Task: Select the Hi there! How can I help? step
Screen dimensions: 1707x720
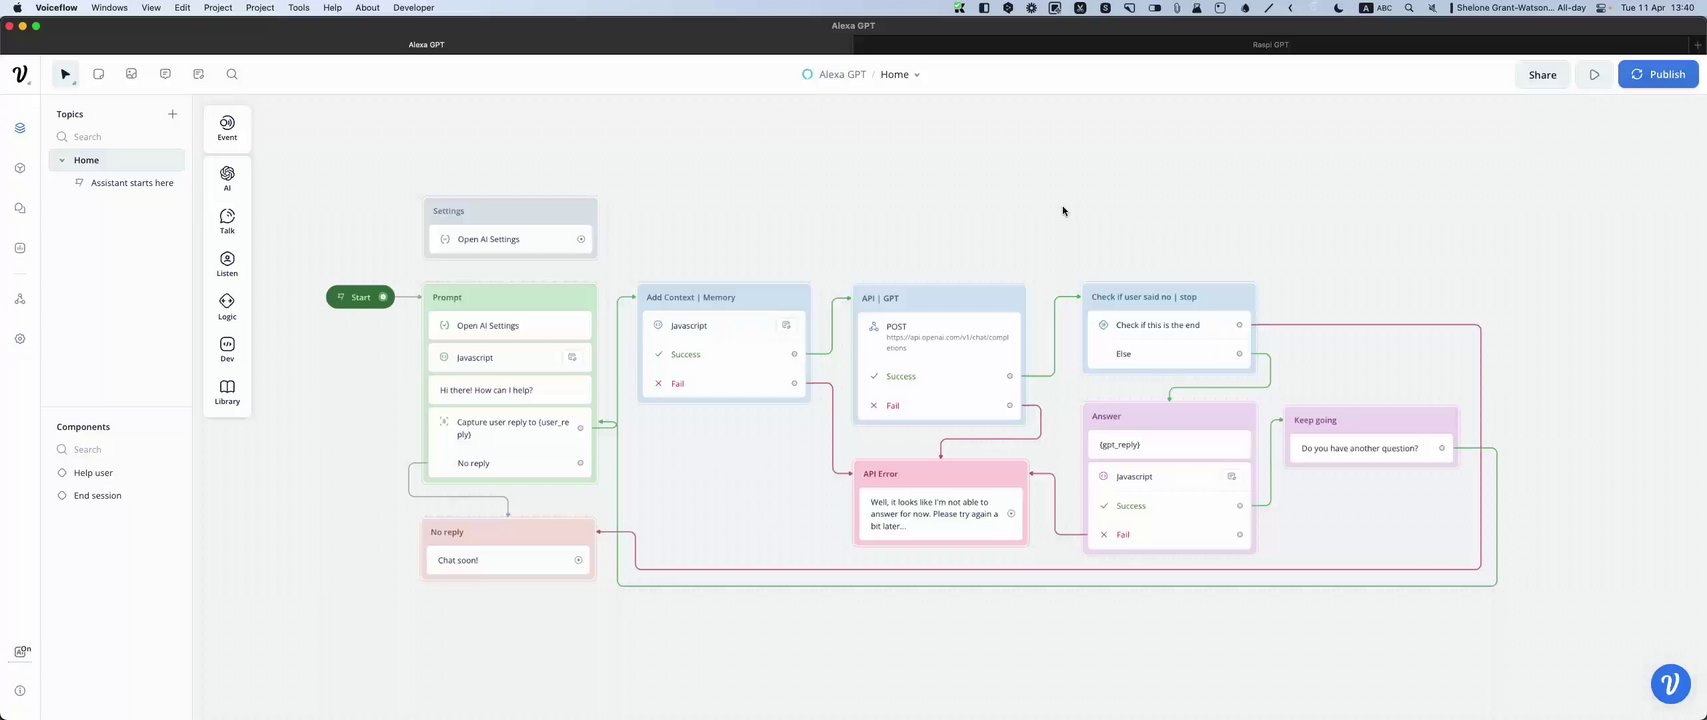Action: 510,390
